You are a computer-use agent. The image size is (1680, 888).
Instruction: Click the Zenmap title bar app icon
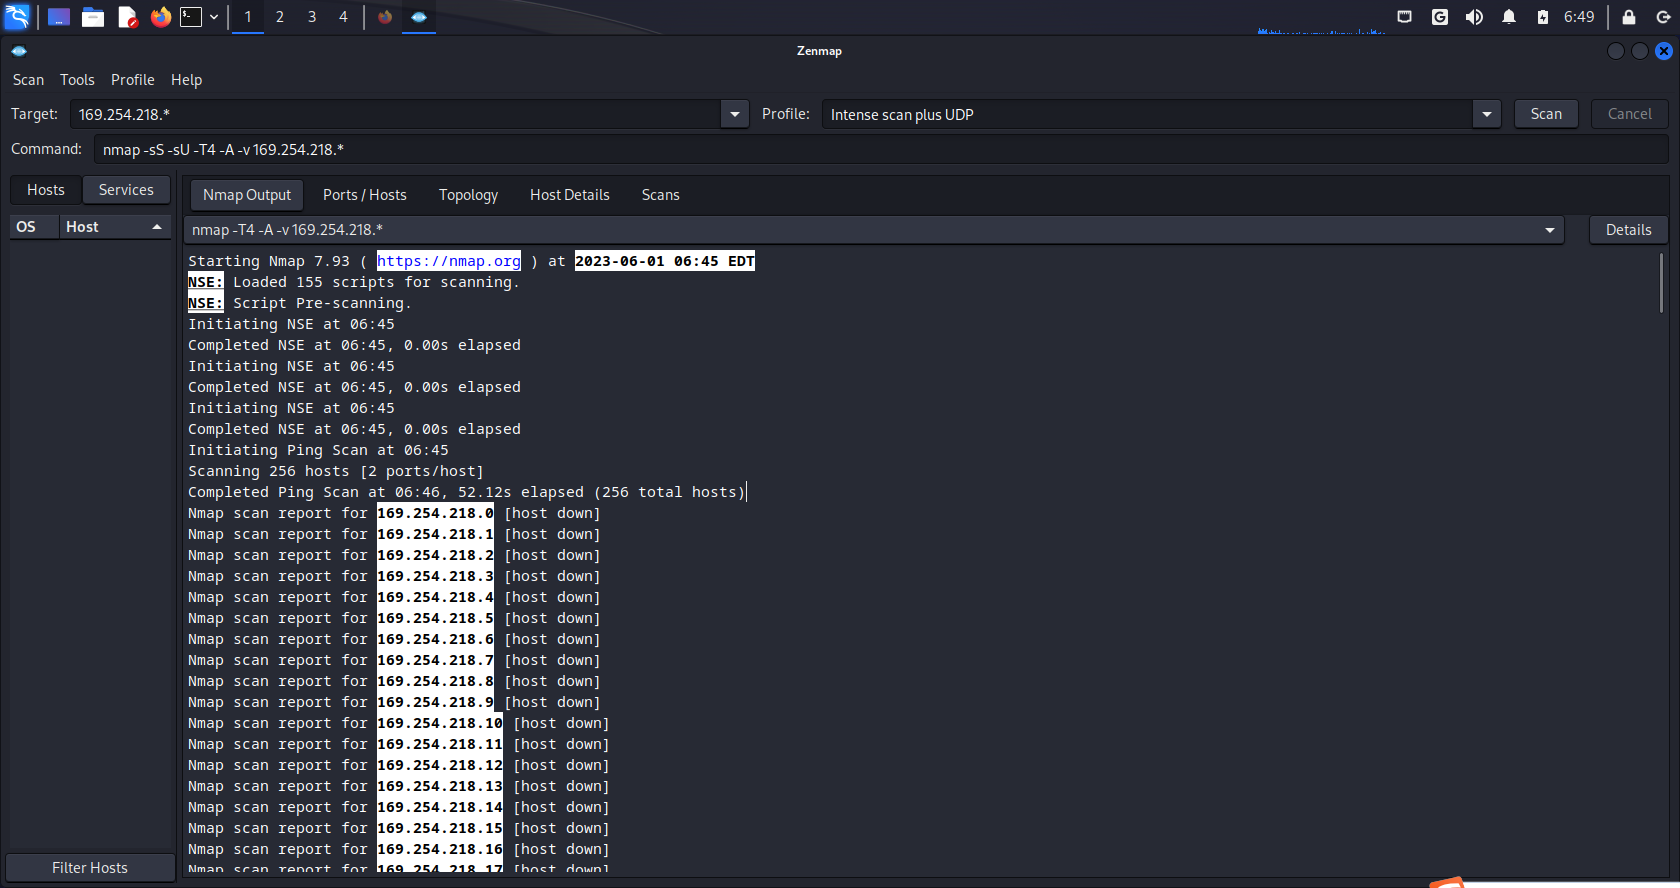pyautogui.click(x=19, y=51)
